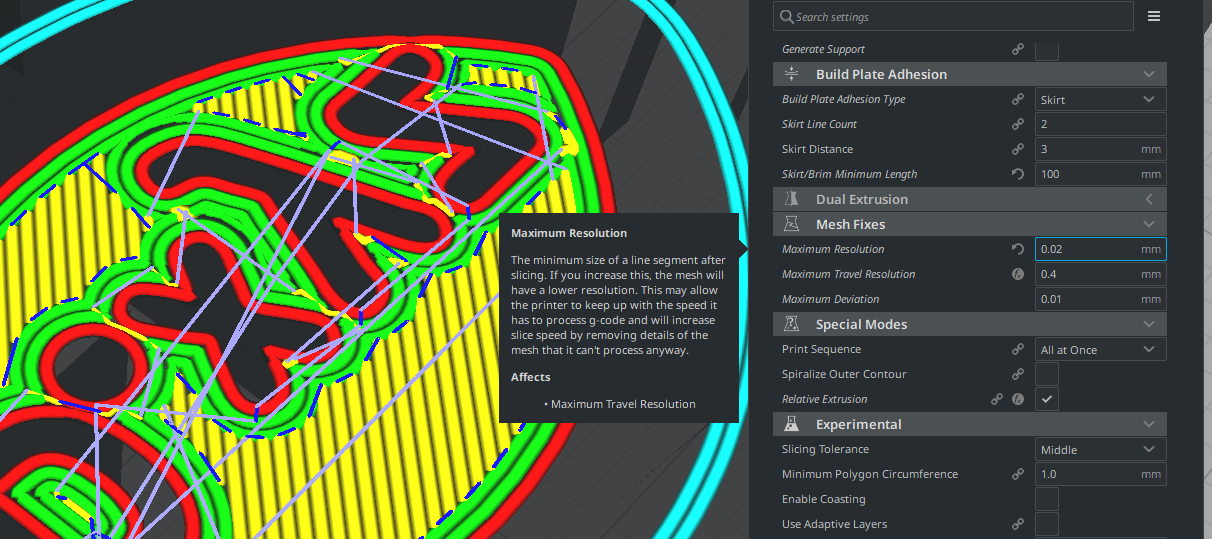
Task: Click the Maximum Resolution setting label
Action: coord(833,249)
